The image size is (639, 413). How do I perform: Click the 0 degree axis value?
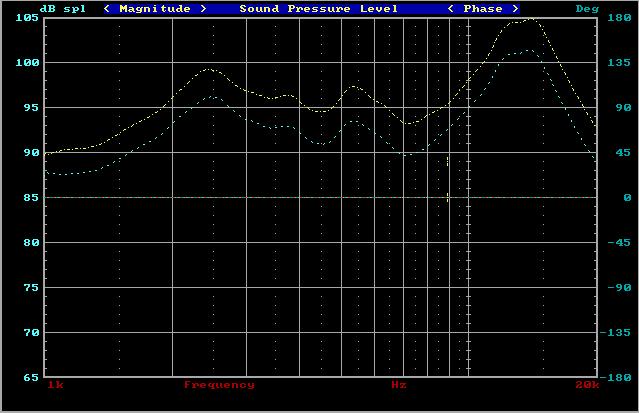(x=627, y=198)
